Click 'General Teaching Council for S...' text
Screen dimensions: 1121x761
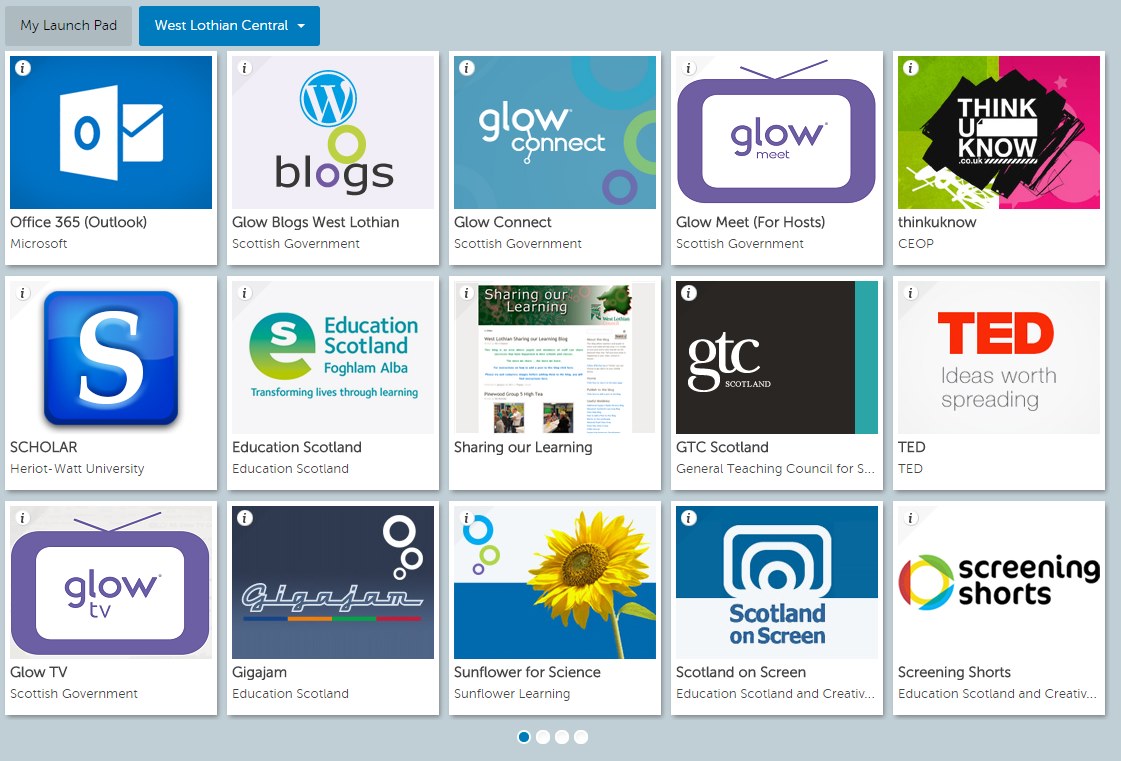775,468
